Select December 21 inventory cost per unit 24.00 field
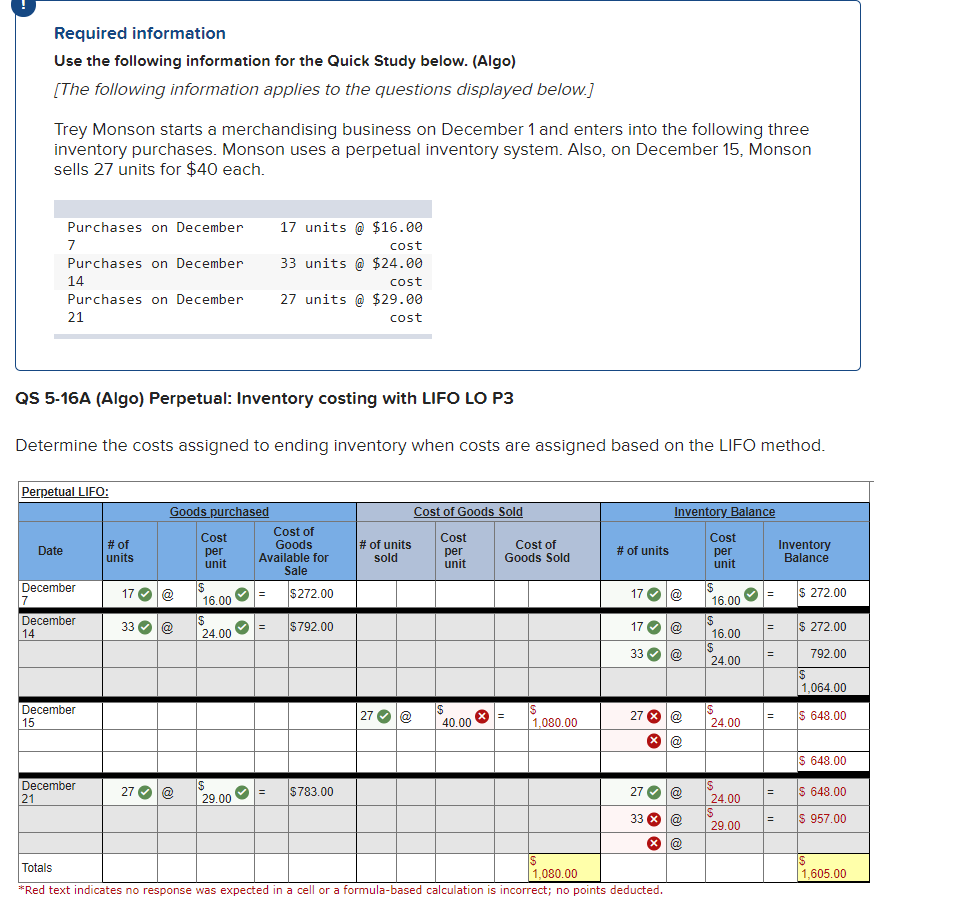 (x=734, y=792)
